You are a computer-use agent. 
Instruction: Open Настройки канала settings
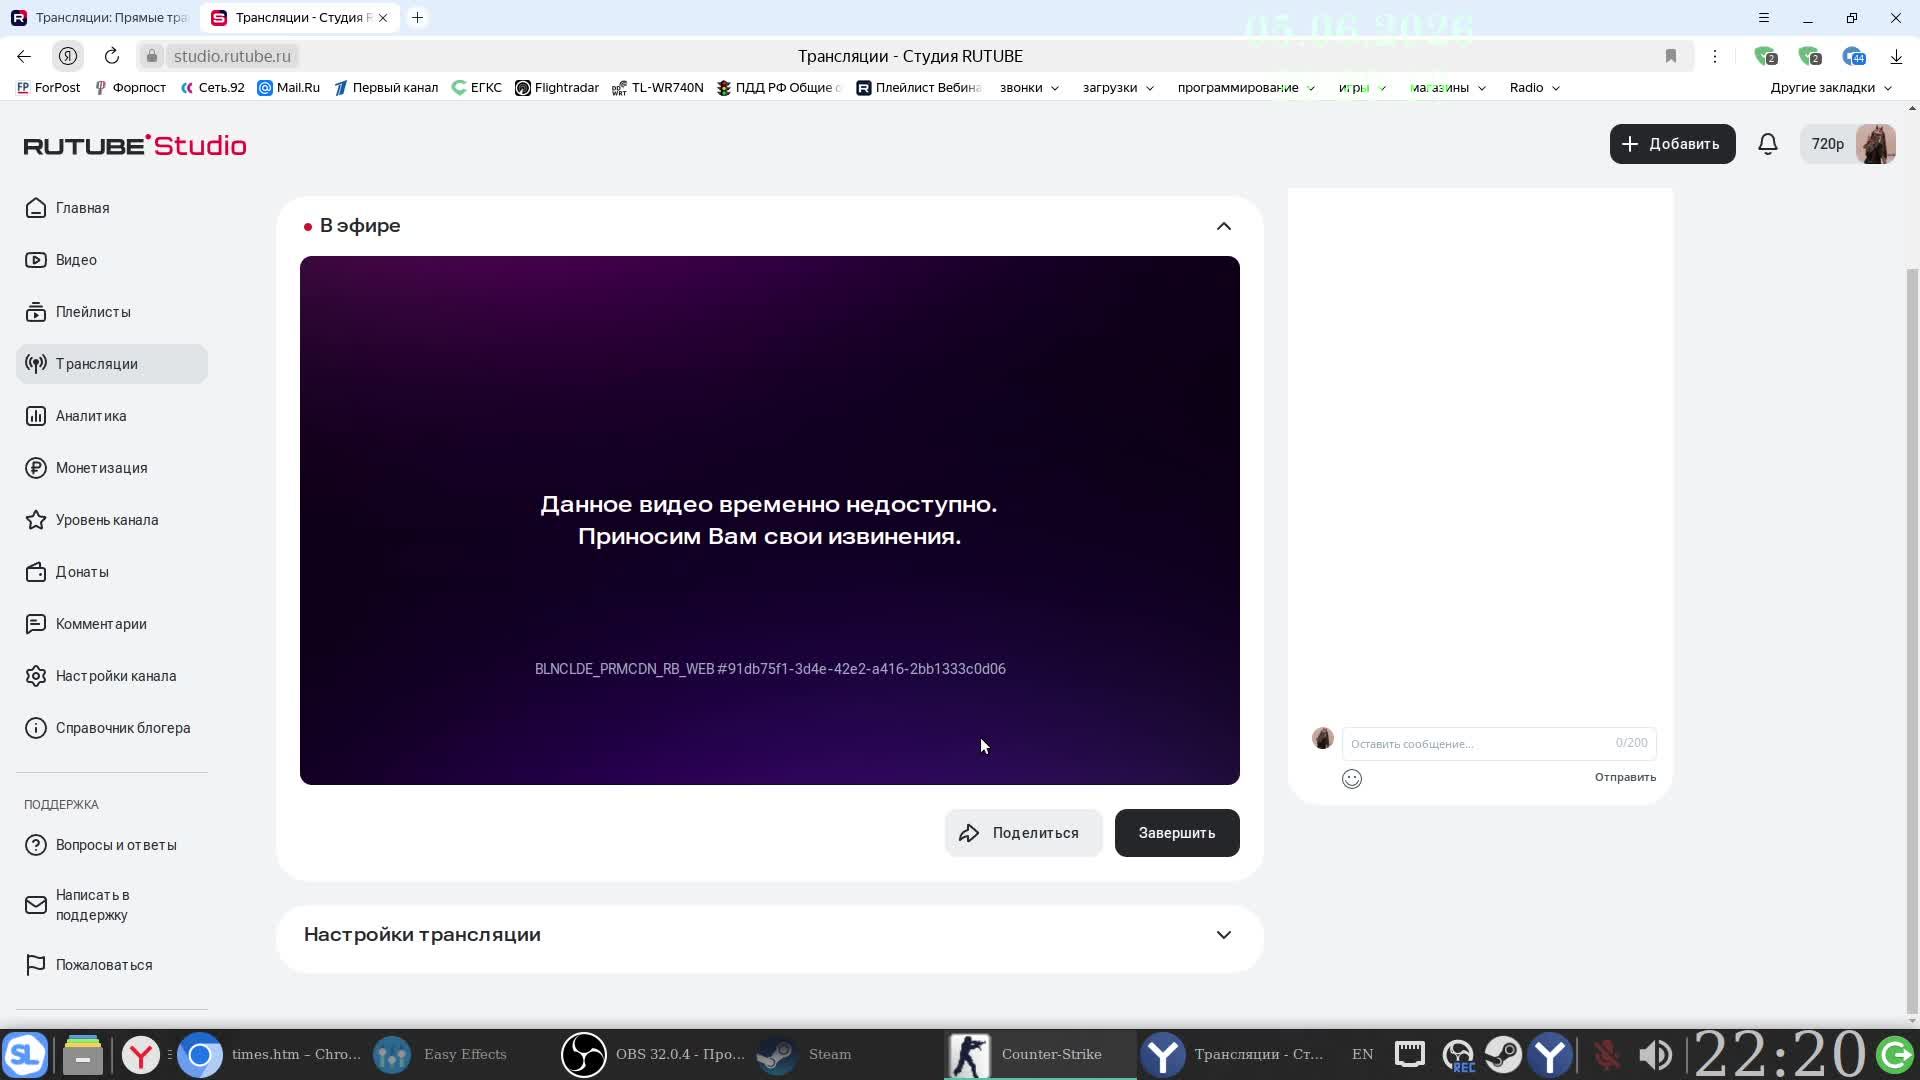(x=112, y=676)
